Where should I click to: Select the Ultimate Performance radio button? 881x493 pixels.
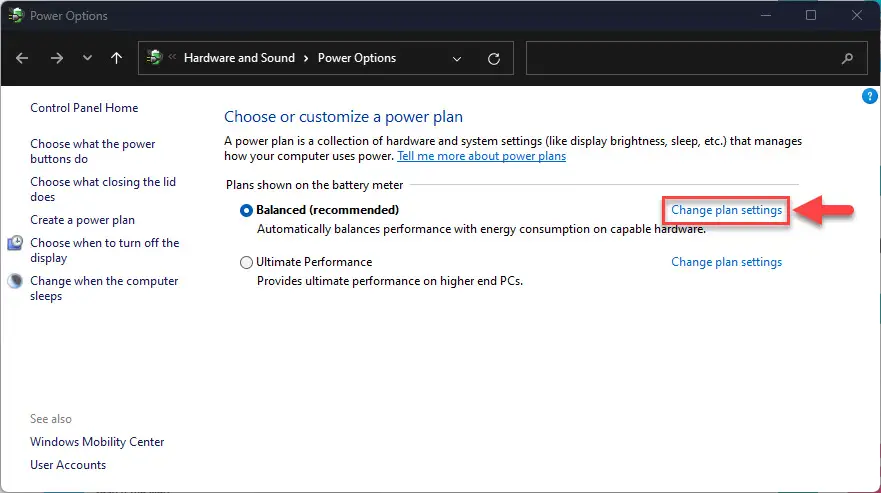[246, 263]
